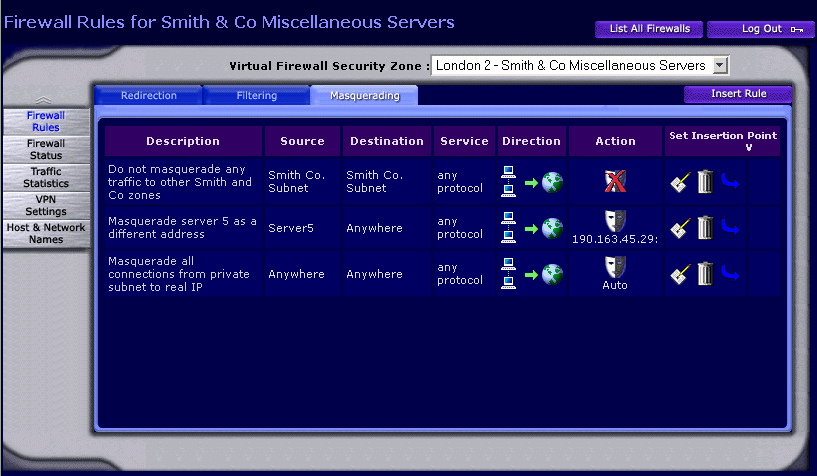Delete the 'Masquerade server 5' rule

[705, 228]
